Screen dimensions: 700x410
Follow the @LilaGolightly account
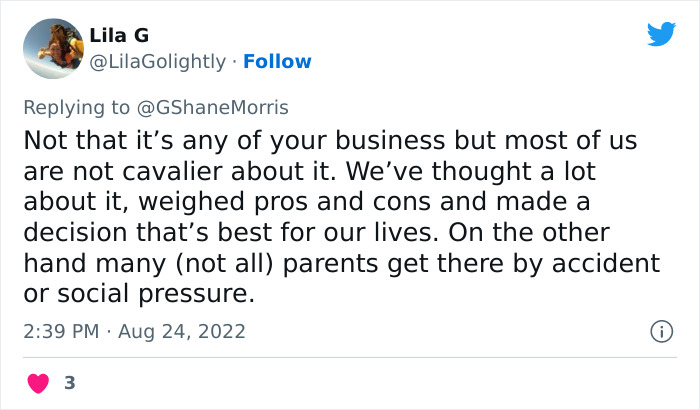[277, 61]
